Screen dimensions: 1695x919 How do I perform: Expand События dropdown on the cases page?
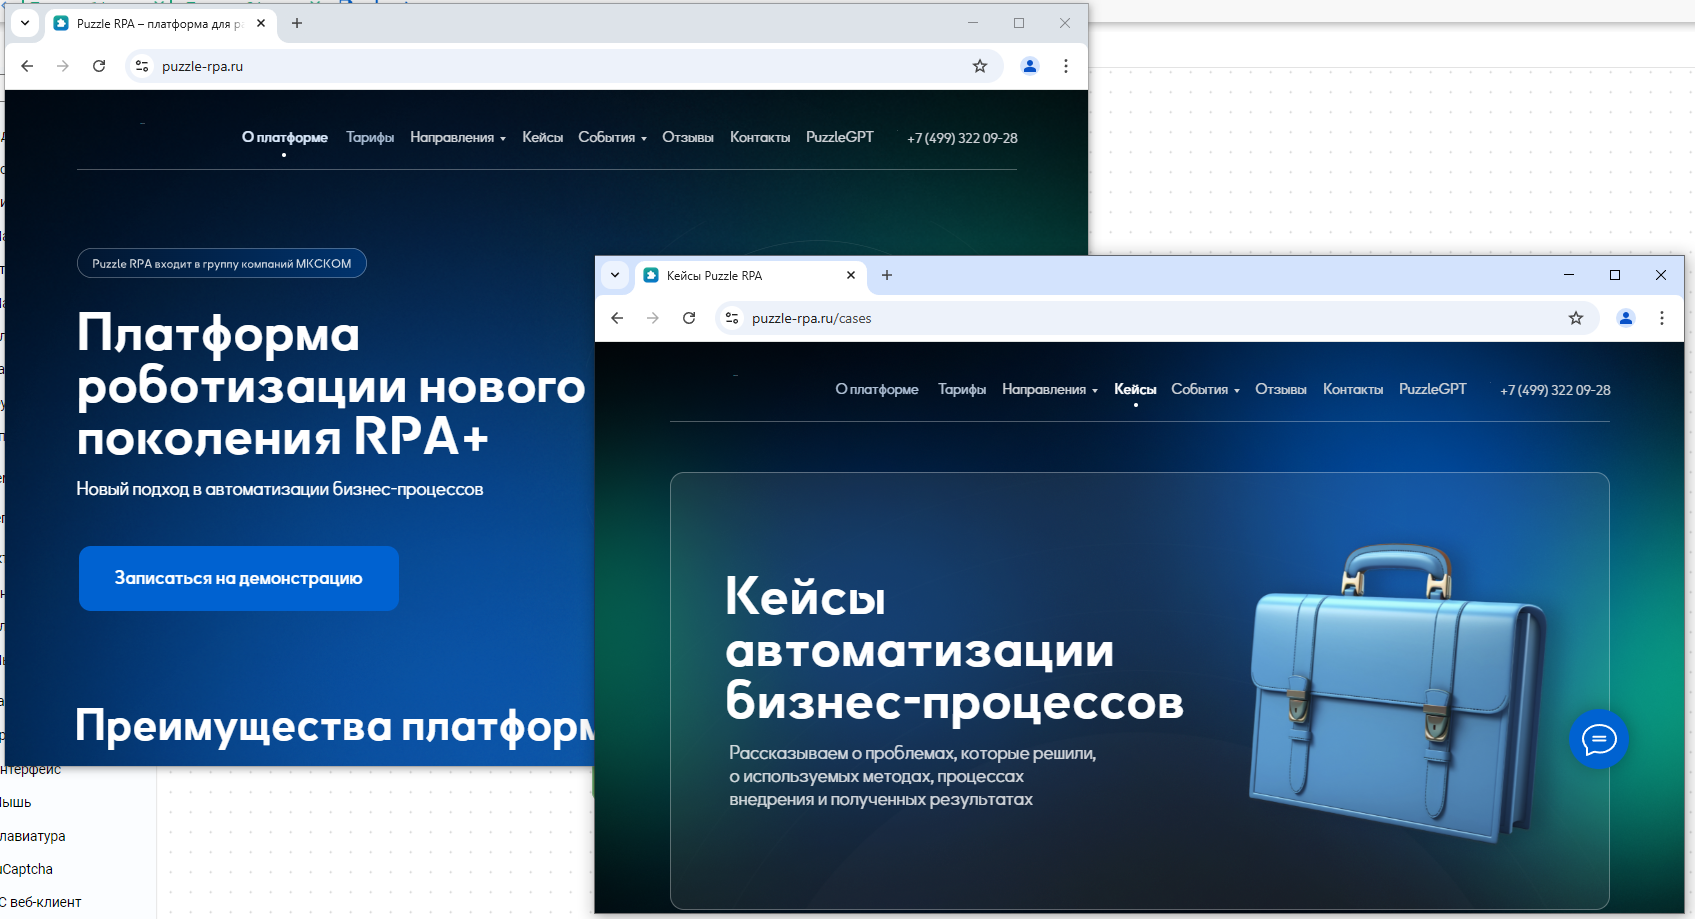tap(1205, 389)
